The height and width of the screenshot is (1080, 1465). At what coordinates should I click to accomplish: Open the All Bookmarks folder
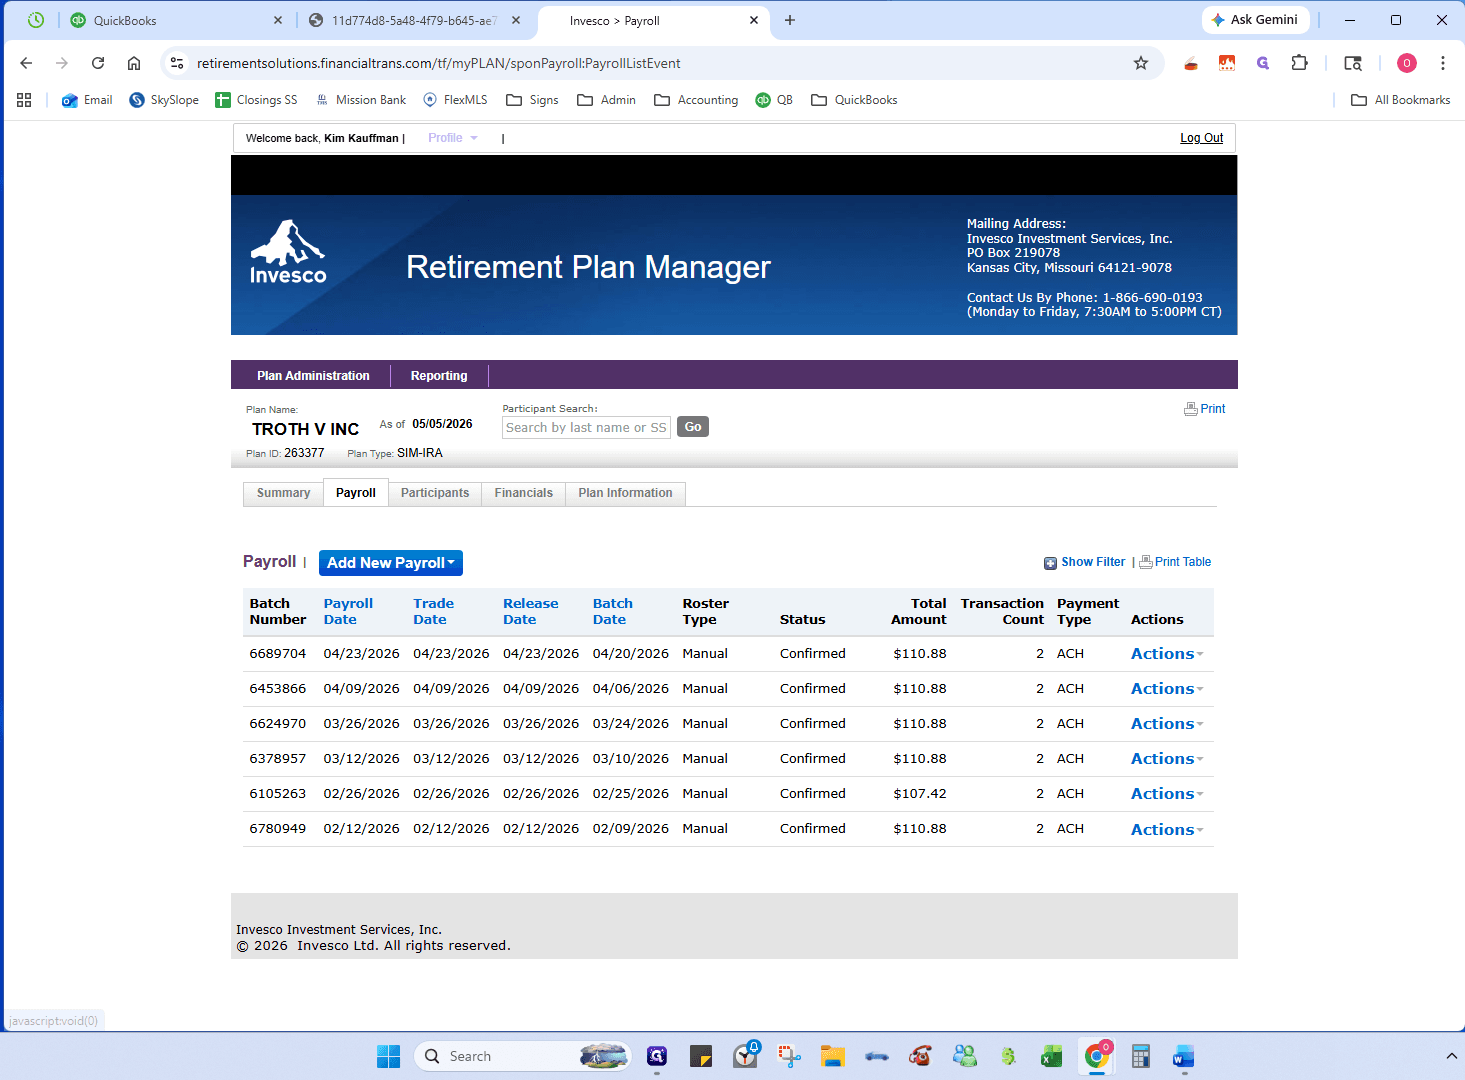coord(1400,100)
